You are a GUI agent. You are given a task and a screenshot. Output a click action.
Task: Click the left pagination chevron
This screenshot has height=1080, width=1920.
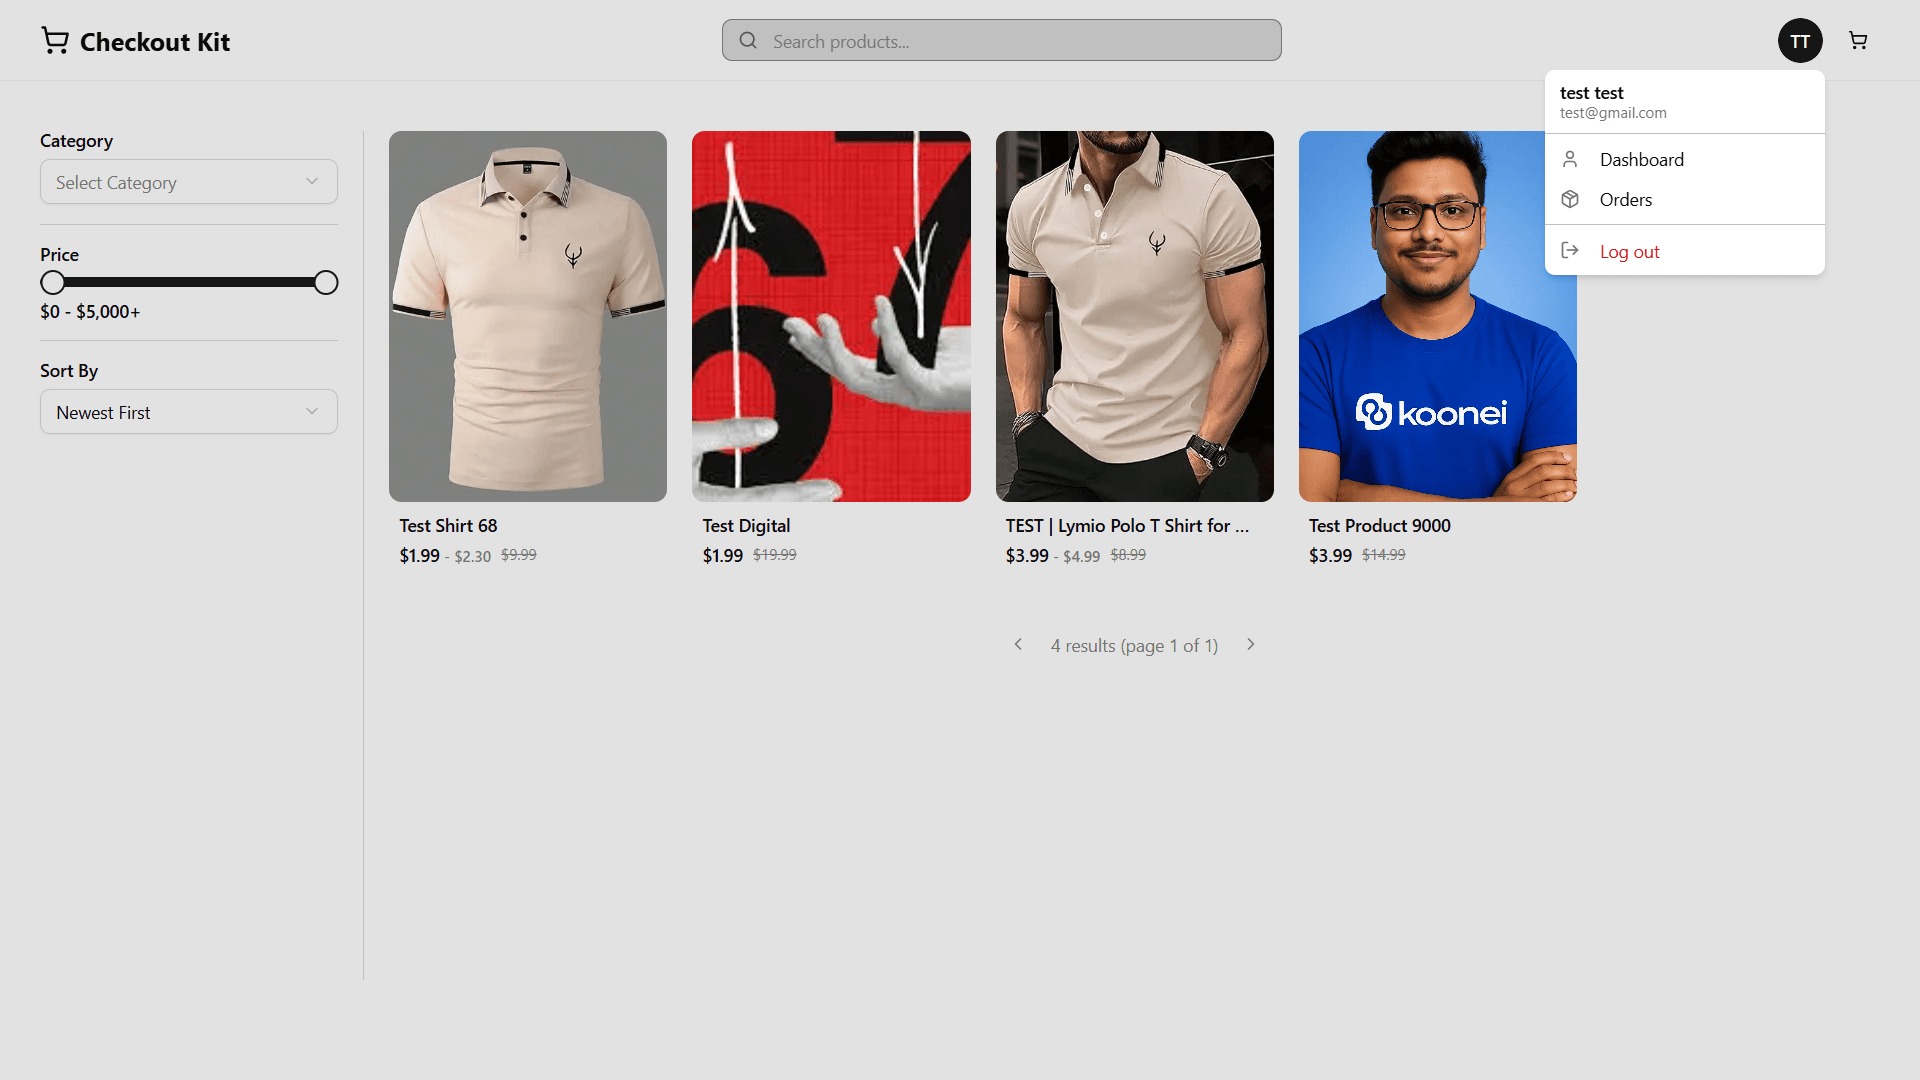point(1018,644)
